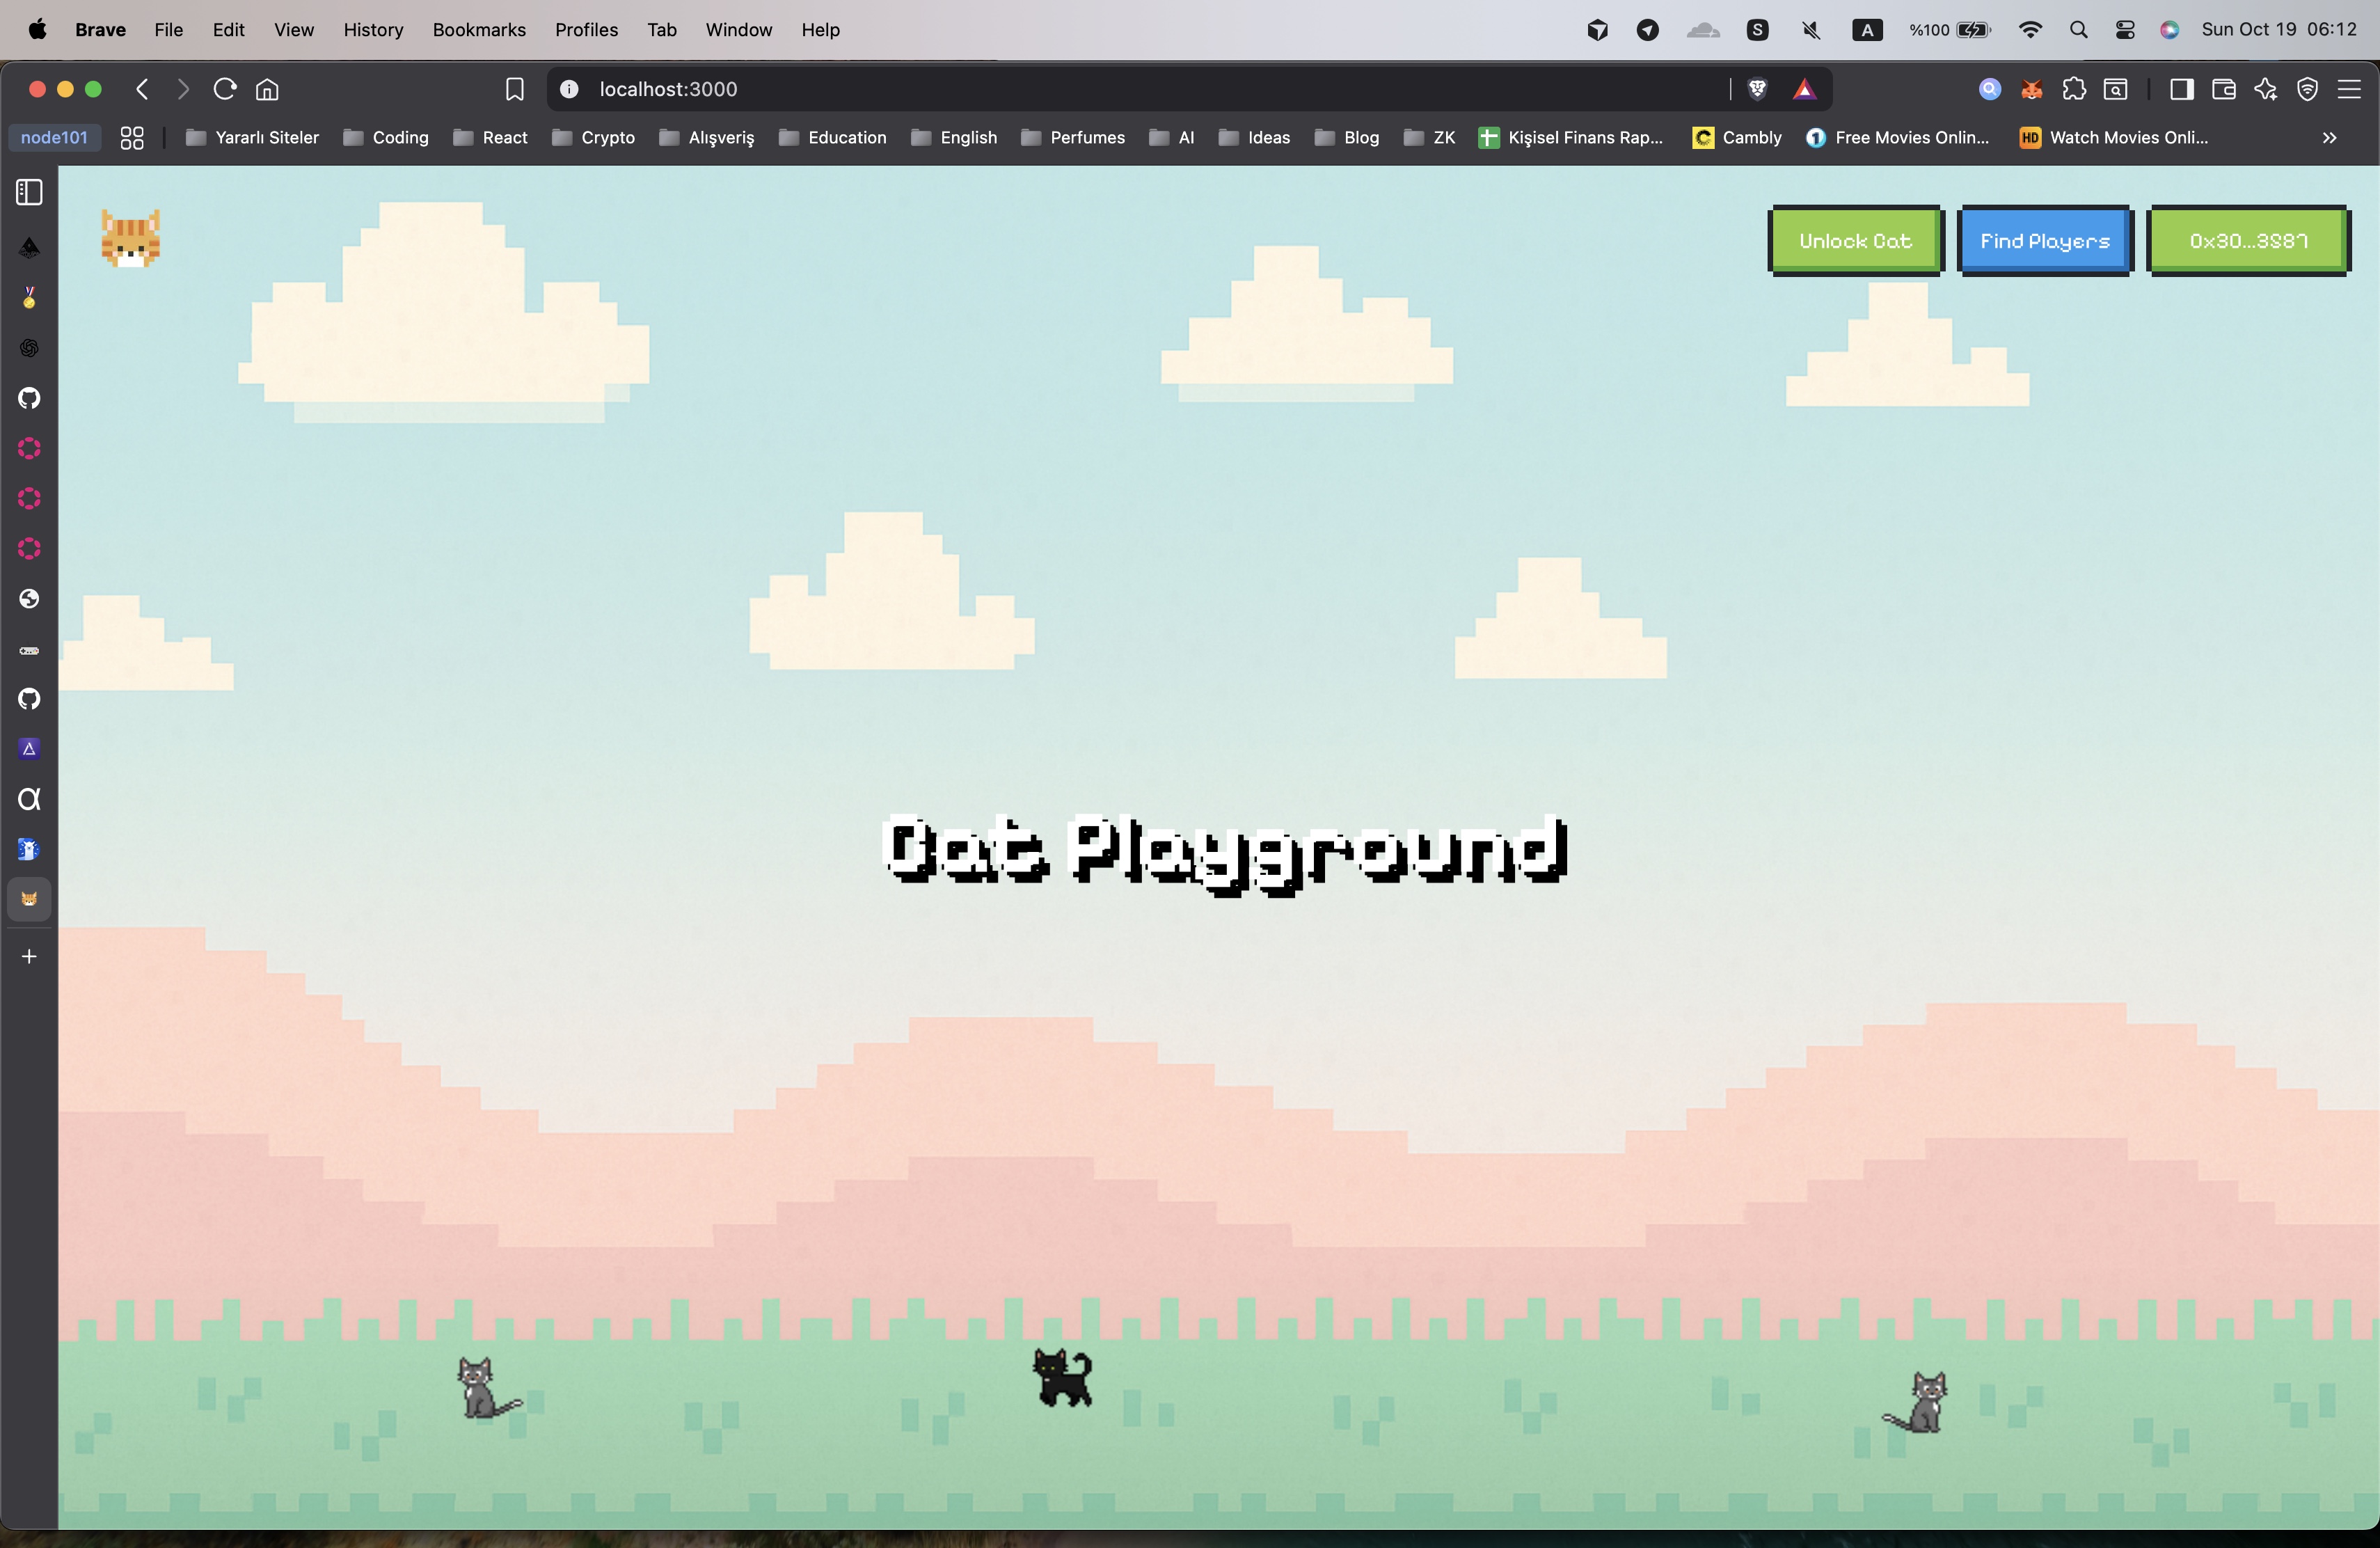
Task: Click the Brave Shields lion icon
Action: (x=1757, y=89)
